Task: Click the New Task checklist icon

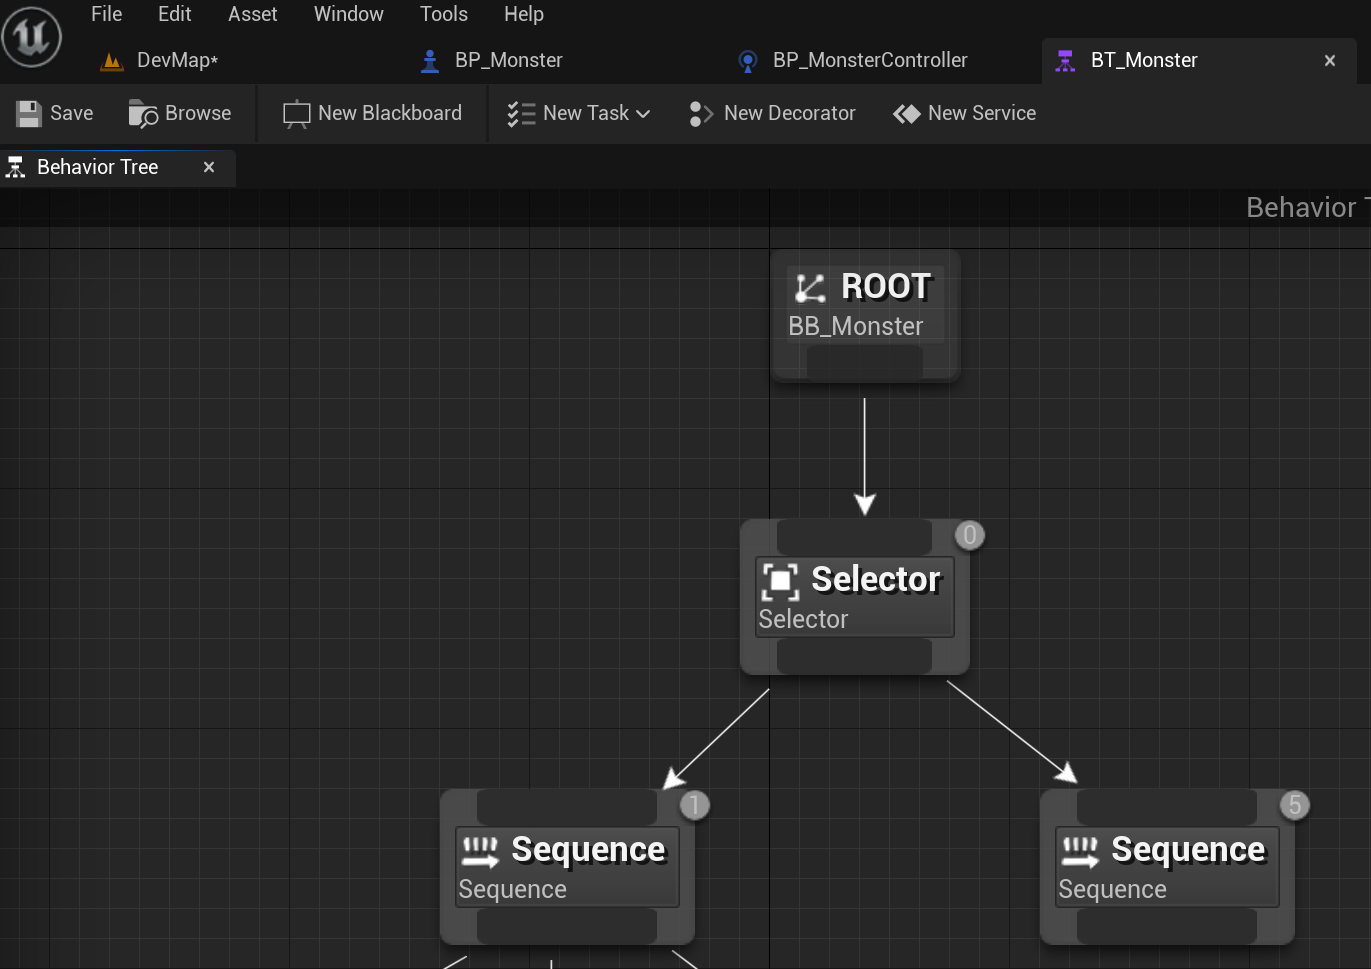Action: point(521,114)
